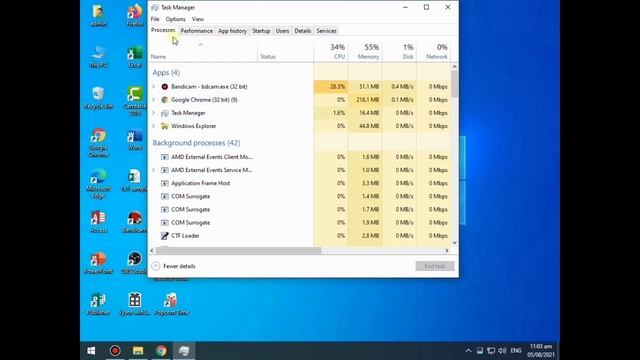Click the Windows Explorer folder icon in list

click(x=165, y=126)
